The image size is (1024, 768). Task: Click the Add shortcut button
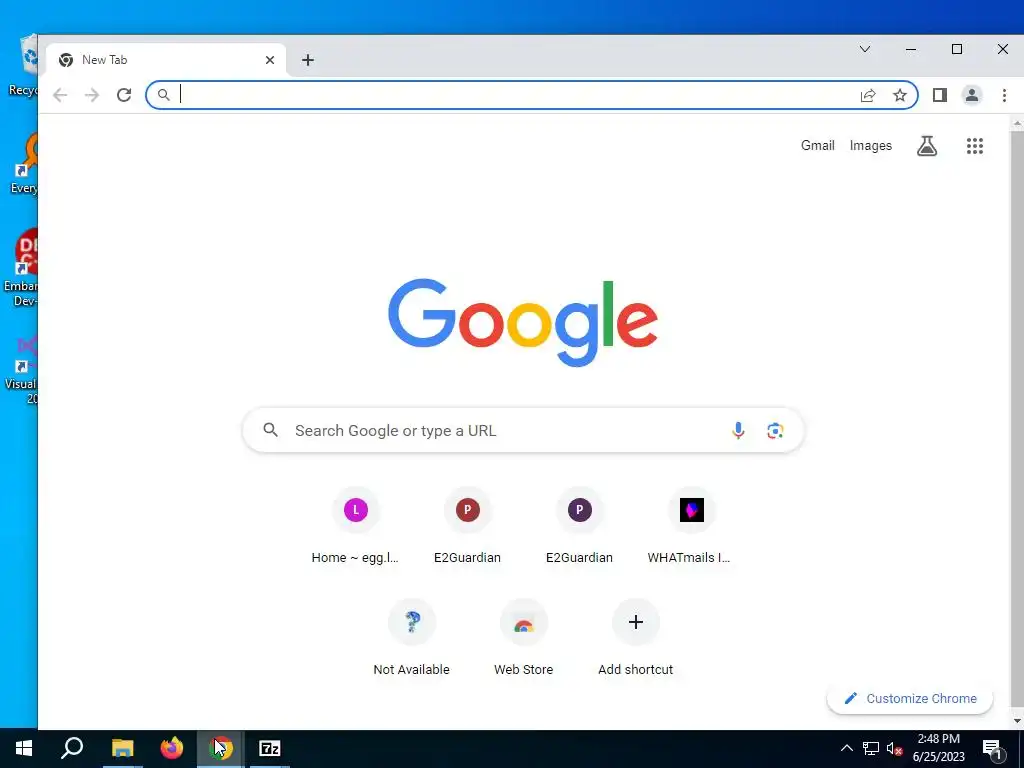click(x=635, y=638)
